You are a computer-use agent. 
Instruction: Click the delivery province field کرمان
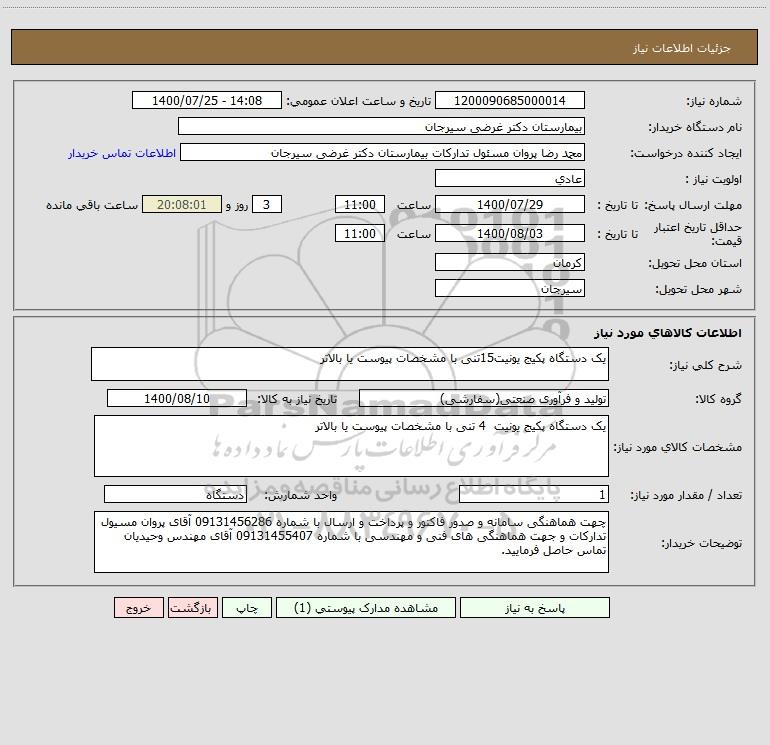(510, 262)
